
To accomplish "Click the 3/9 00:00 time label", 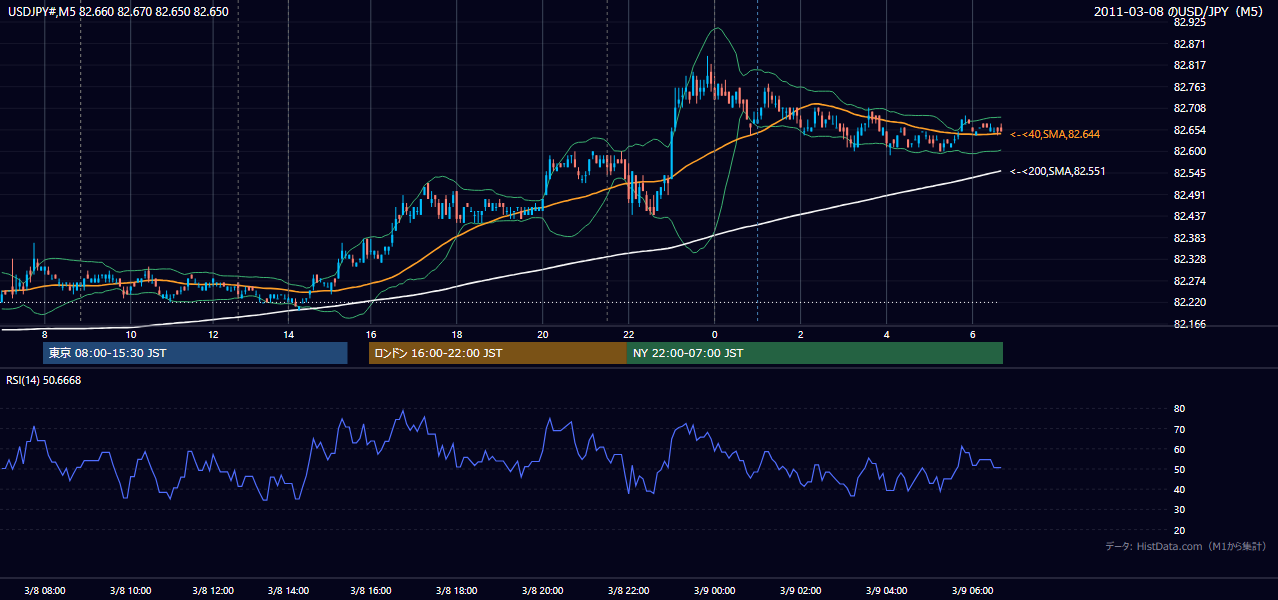I will 714,591.
